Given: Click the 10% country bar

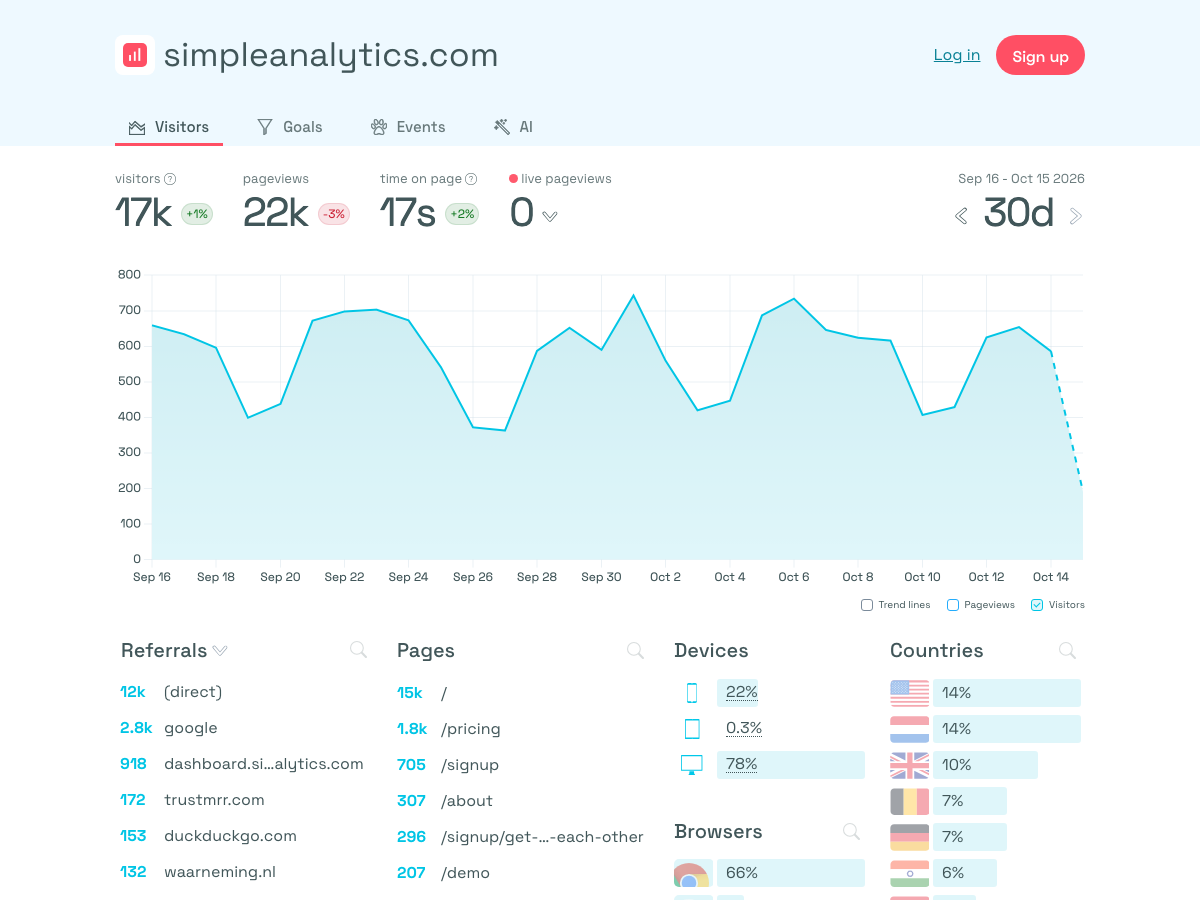Looking at the screenshot, I should (x=985, y=765).
